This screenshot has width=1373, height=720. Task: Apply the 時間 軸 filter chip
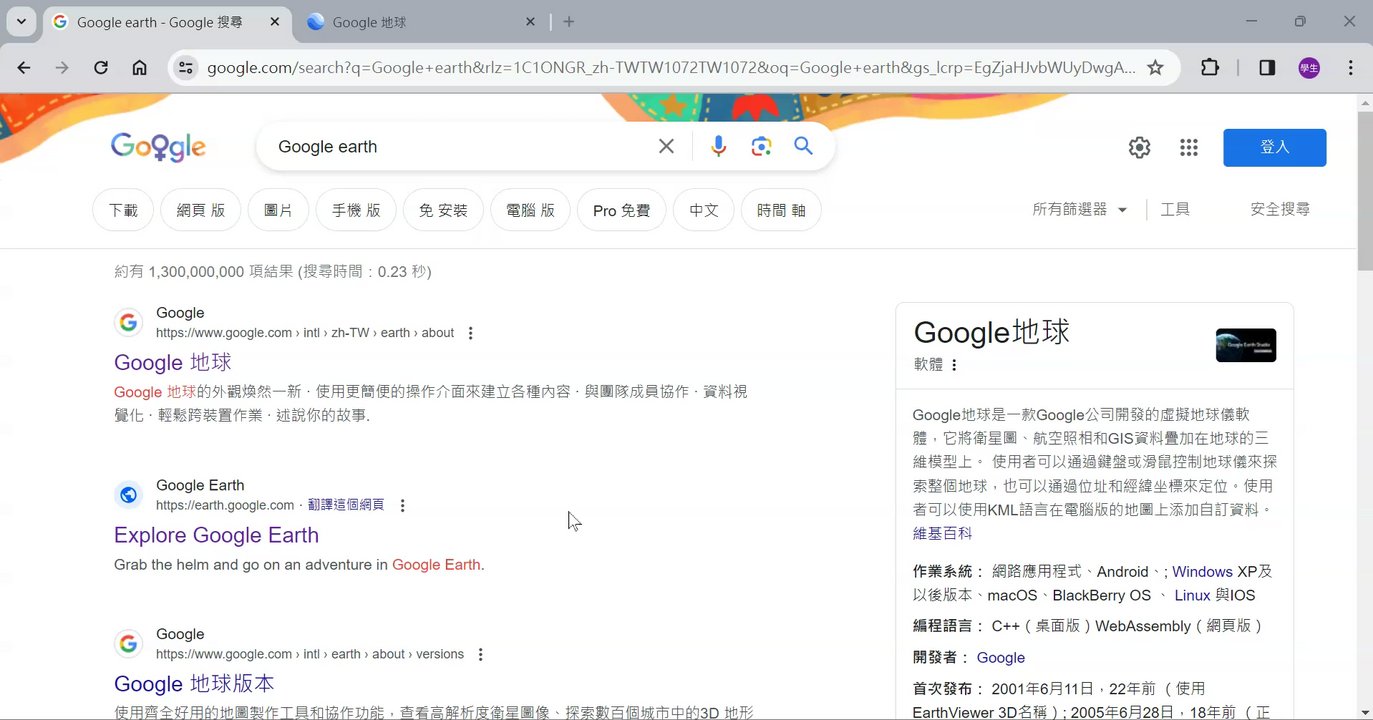tap(781, 211)
